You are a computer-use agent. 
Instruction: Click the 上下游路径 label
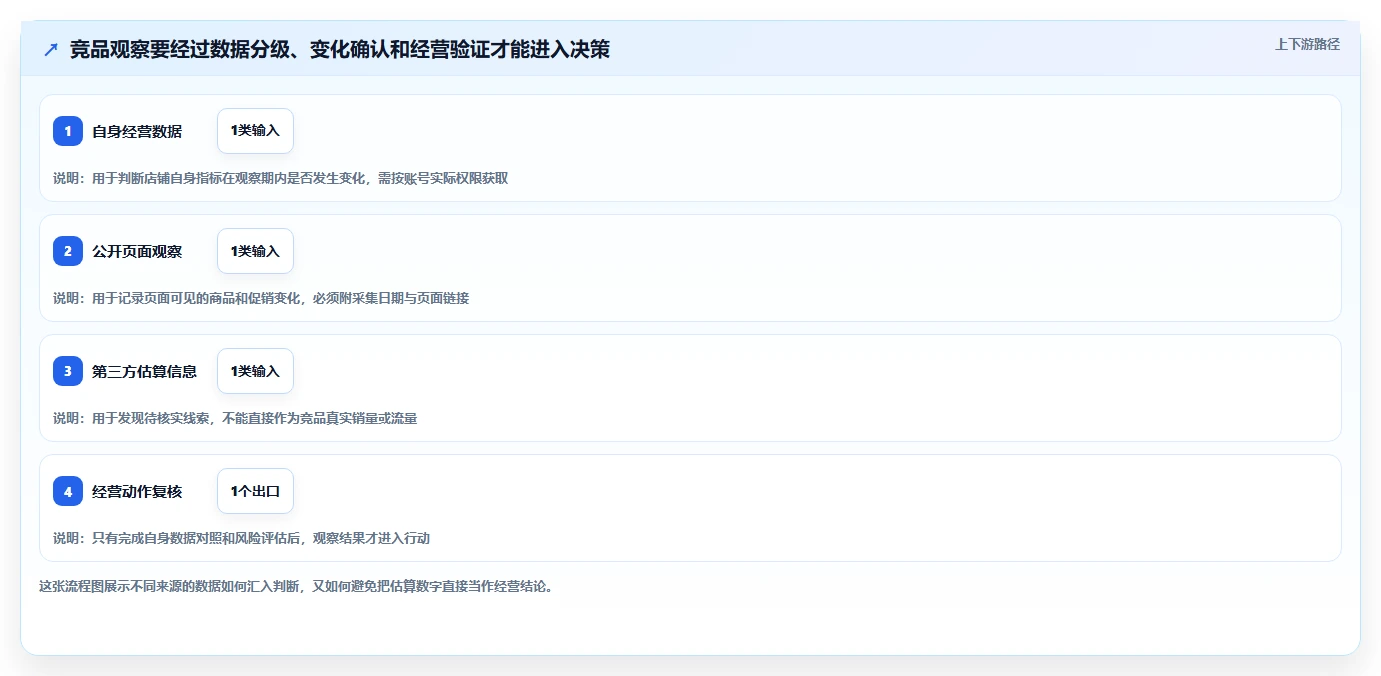pyautogui.click(x=1307, y=44)
